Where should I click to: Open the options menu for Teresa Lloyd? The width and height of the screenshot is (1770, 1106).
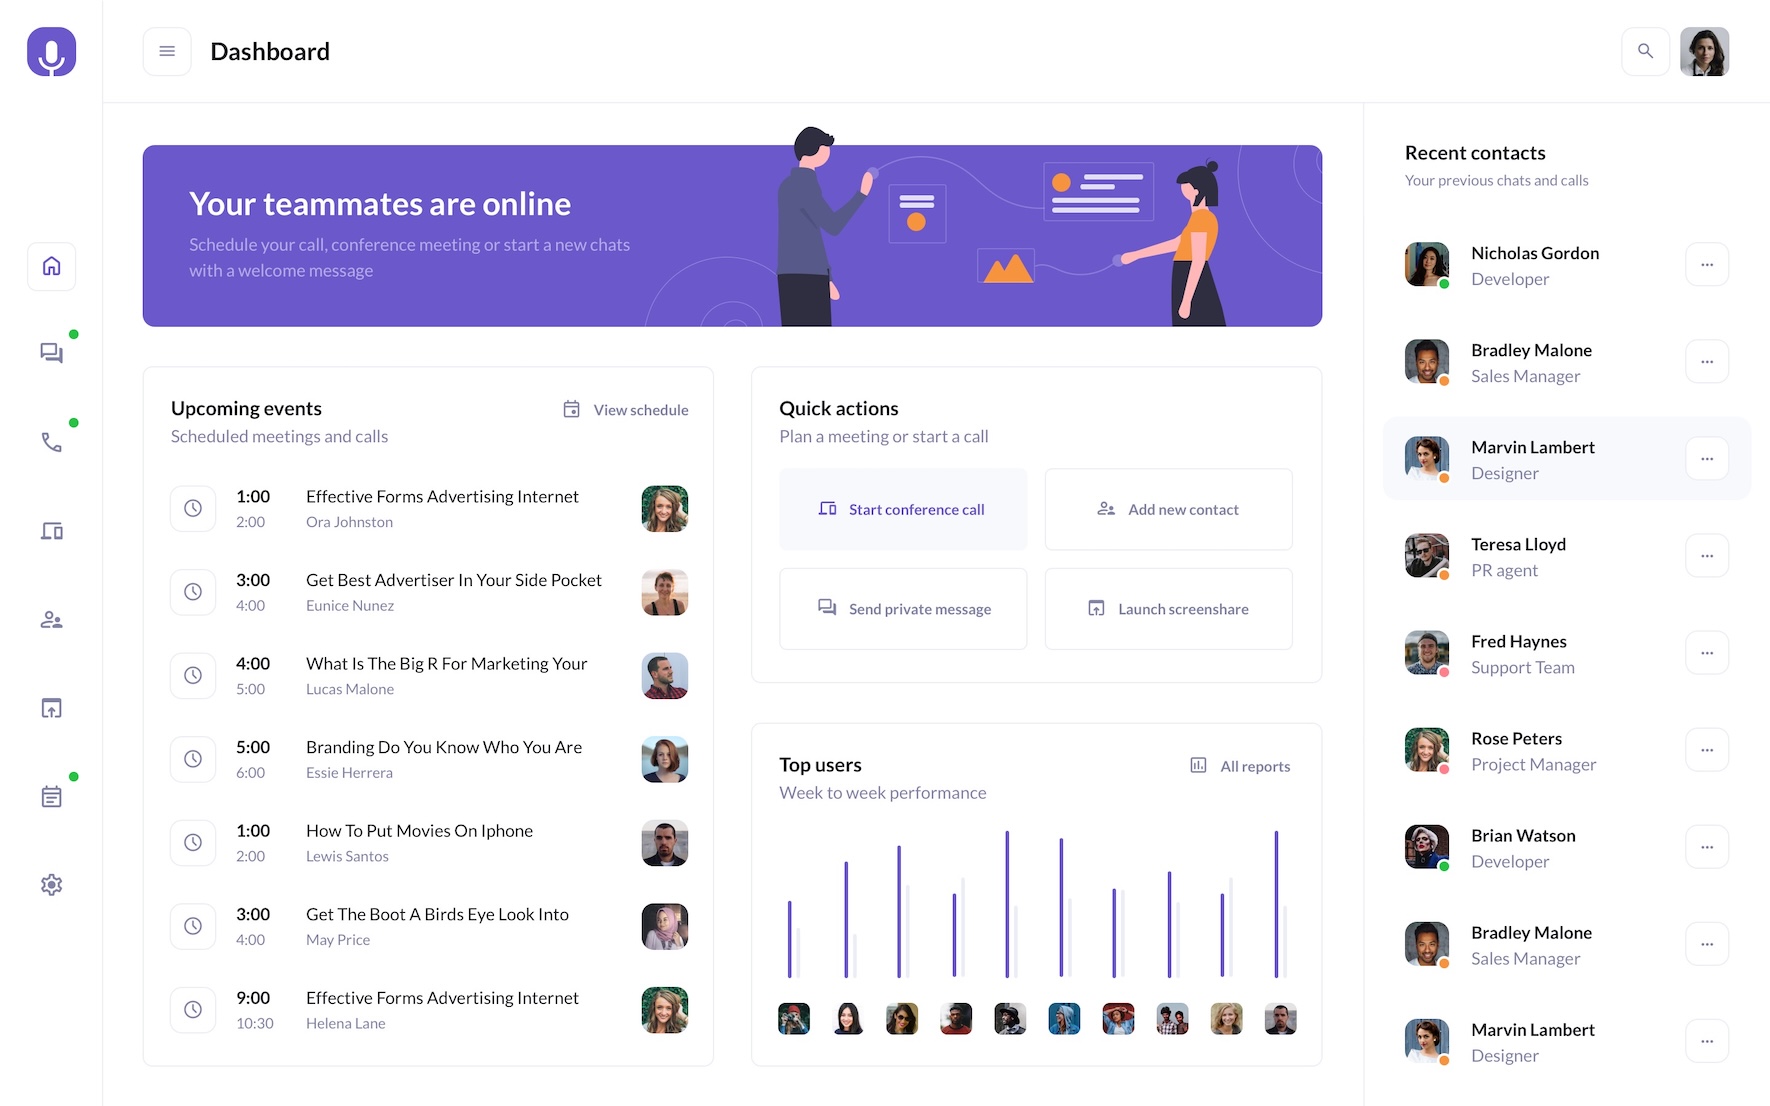[1707, 555]
